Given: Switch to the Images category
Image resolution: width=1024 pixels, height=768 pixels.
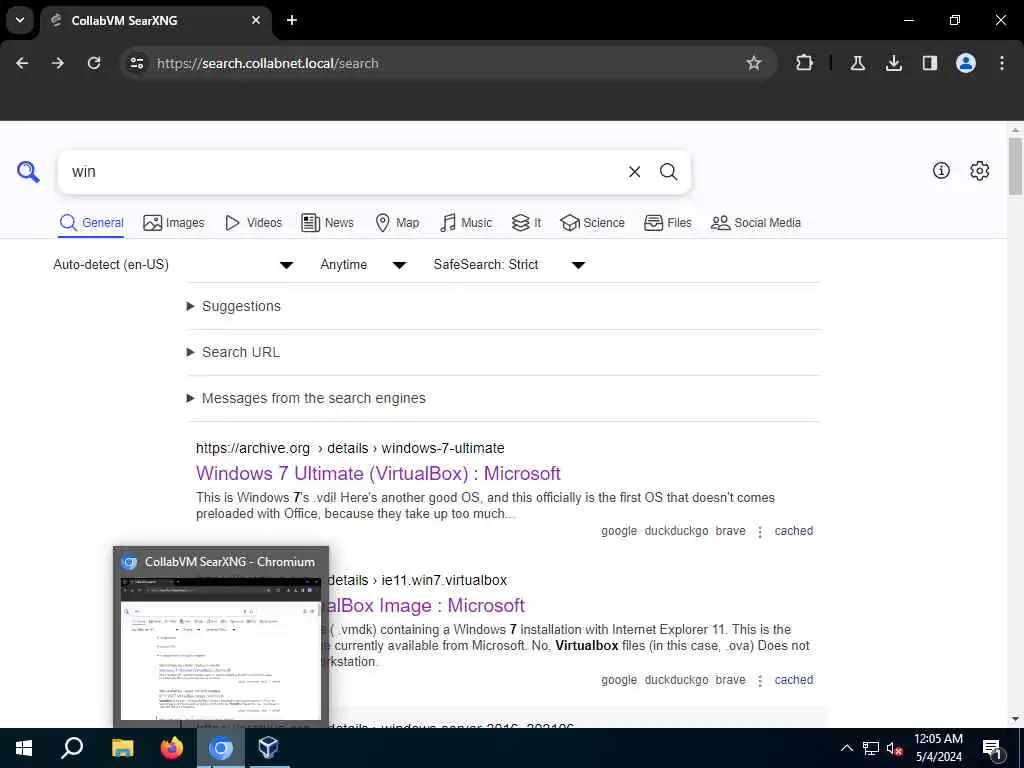Looking at the screenshot, I should [x=174, y=223].
